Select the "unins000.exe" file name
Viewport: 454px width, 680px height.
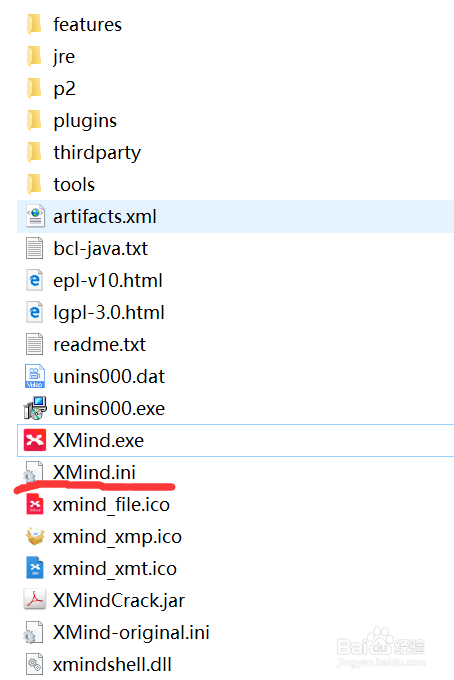click(x=109, y=409)
